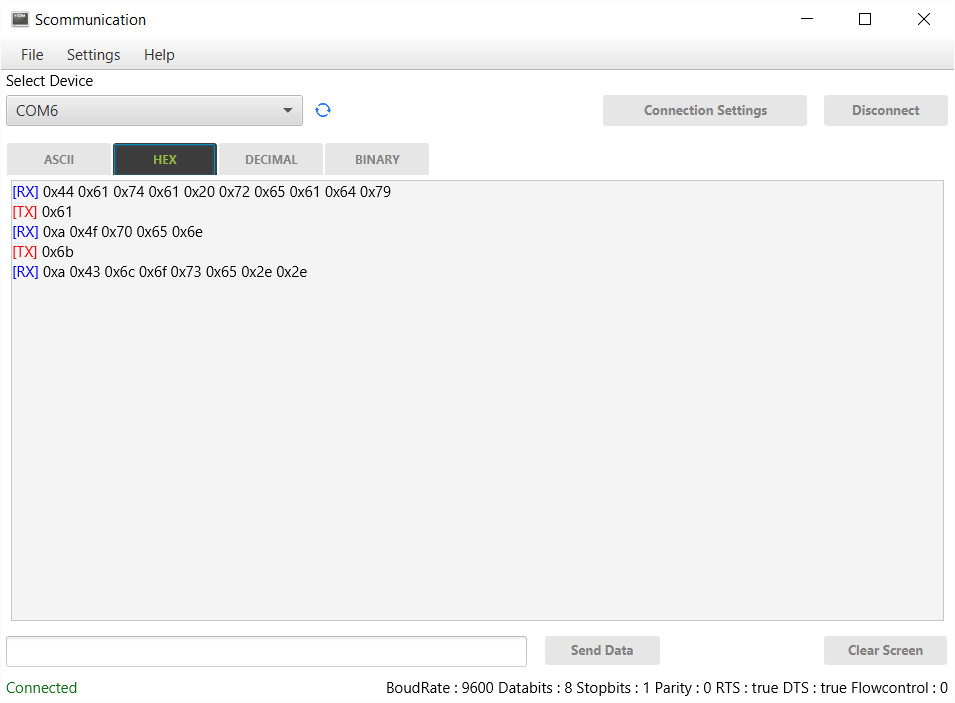Switch to the ASCII tab
This screenshot has width=955, height=703.
tap(59, 159)
